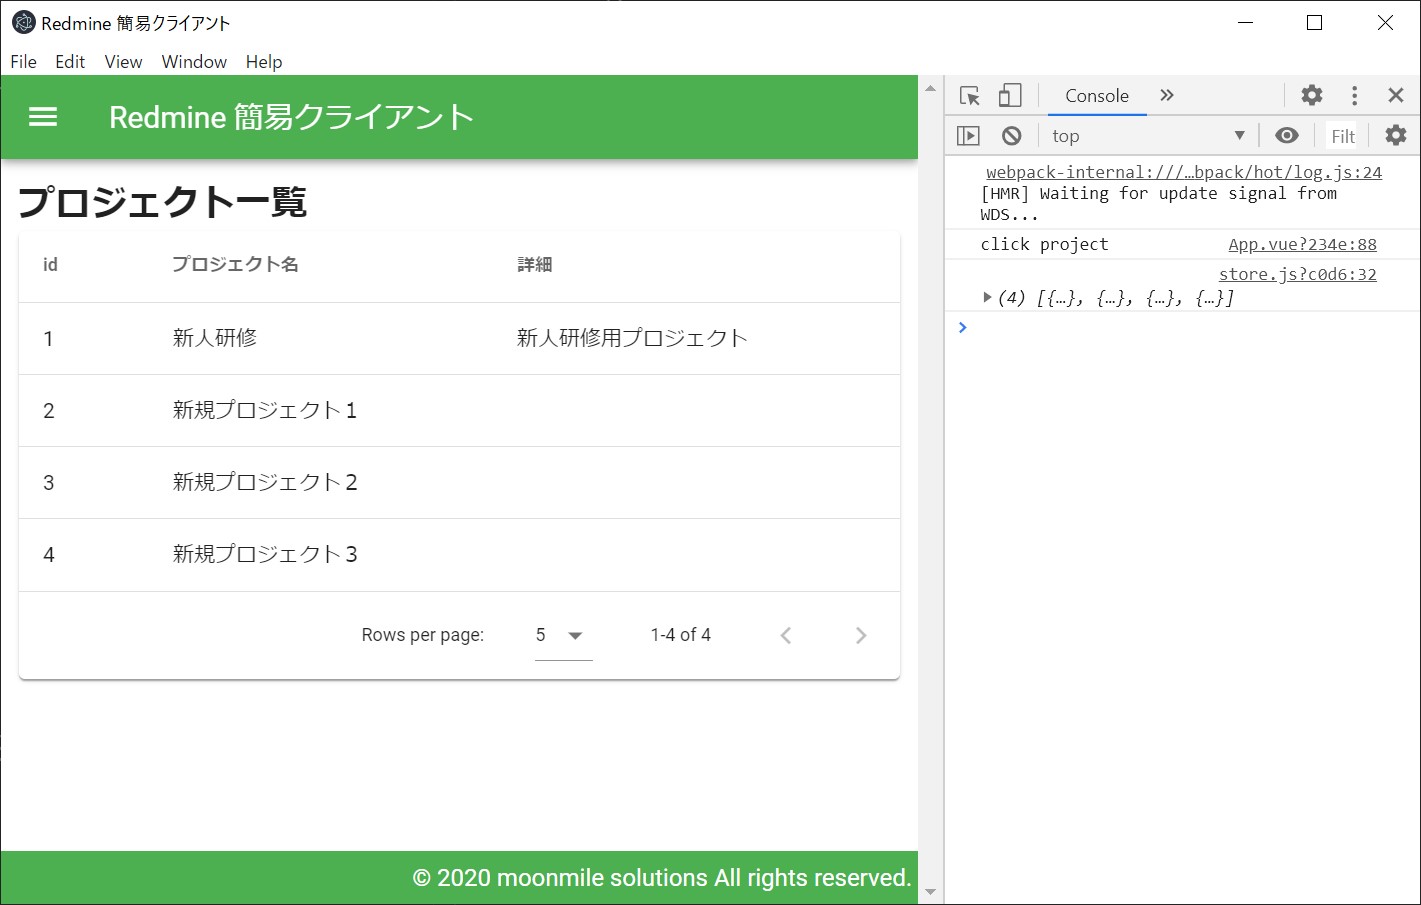Open the store.js?c0d6:32 source link
Viewport: 1421px width, 905px height.
click(1297, 275)
